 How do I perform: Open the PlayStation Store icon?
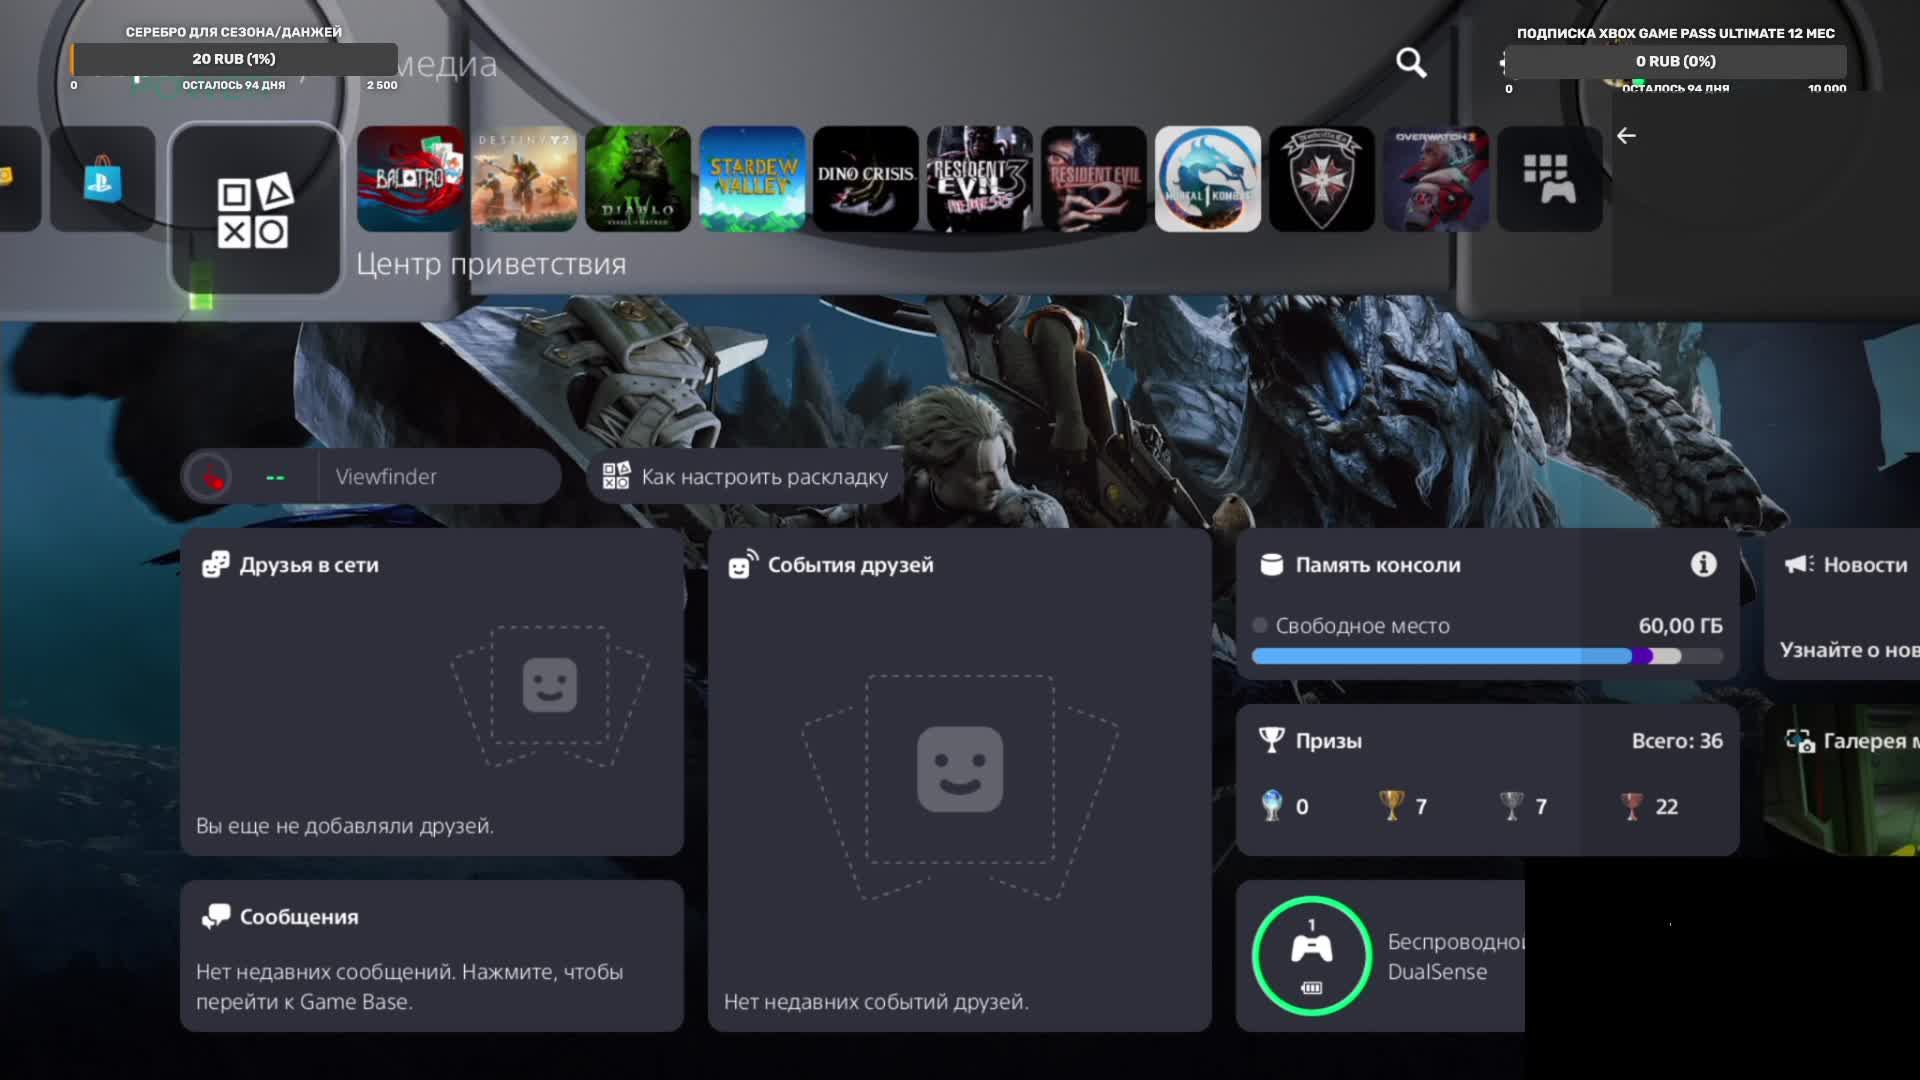(x=103, y=180)
